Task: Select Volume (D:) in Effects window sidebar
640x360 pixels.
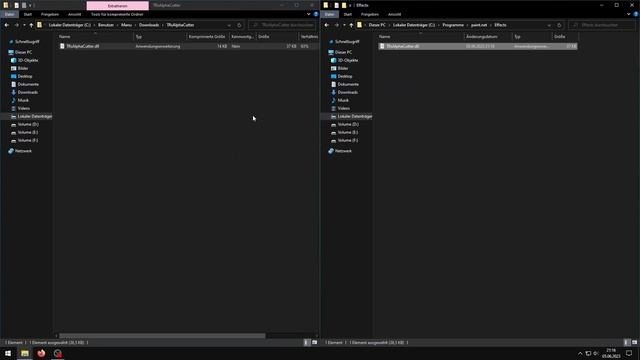Action: (x=347, y=124)
